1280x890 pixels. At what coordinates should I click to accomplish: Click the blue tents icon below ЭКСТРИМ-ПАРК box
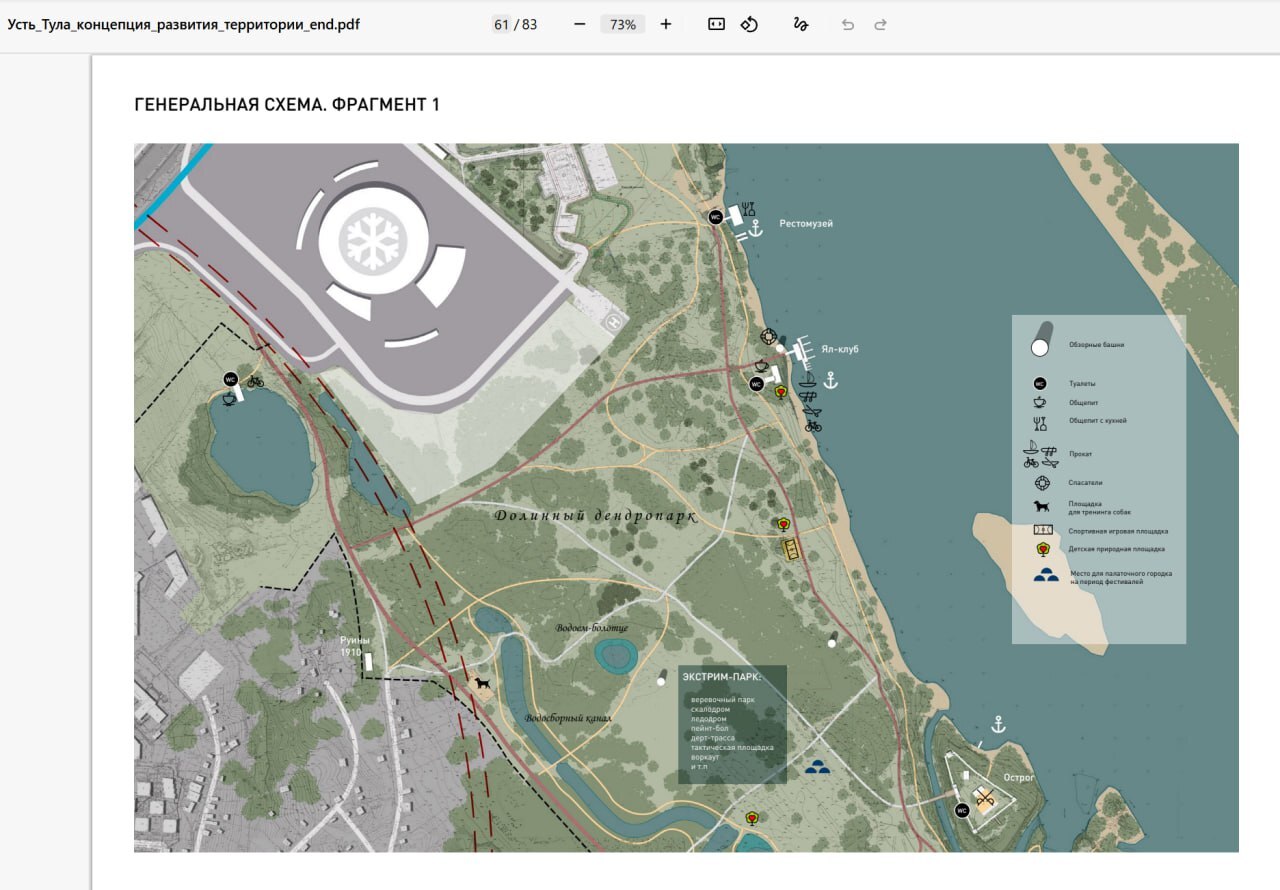[817, 768]
